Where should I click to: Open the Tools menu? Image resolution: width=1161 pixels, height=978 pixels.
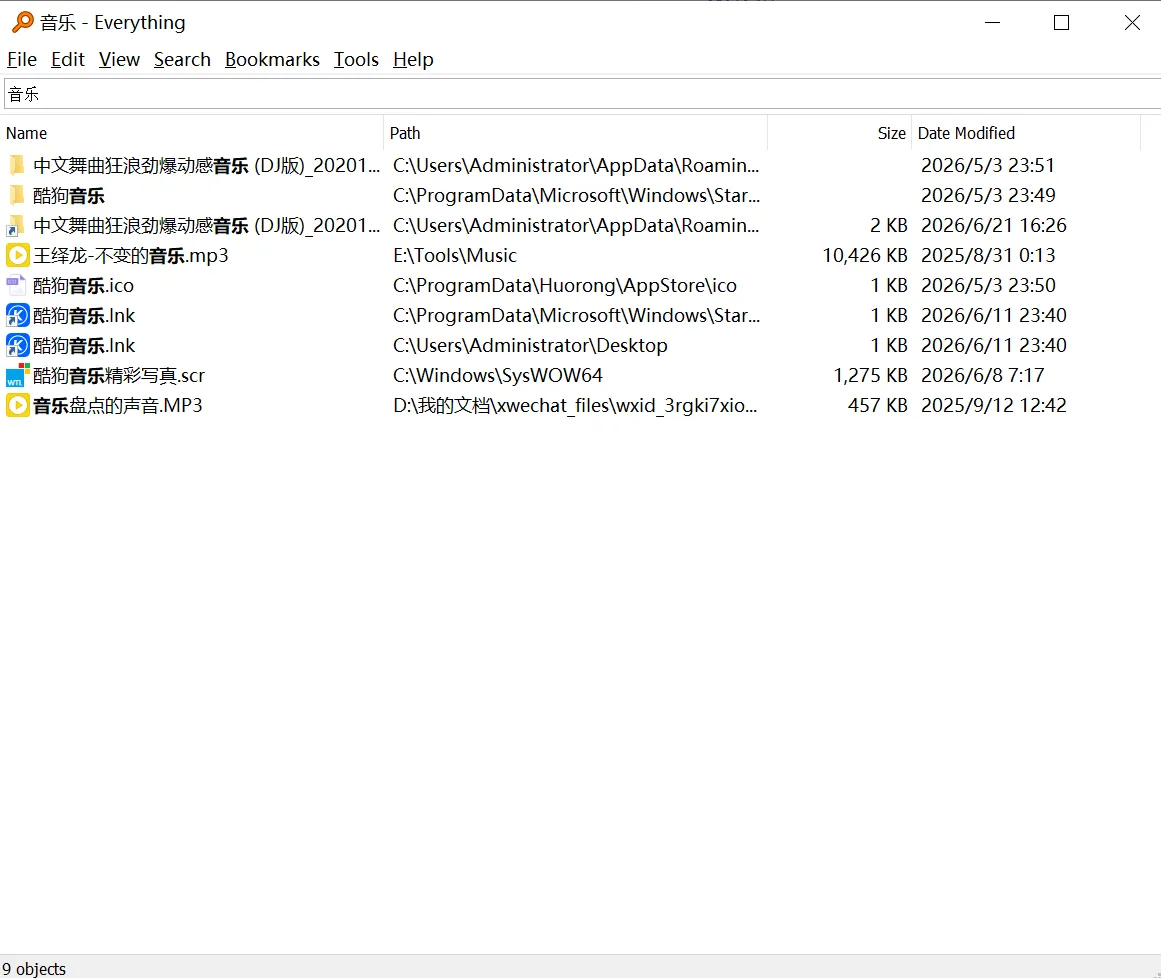[356, 59]
